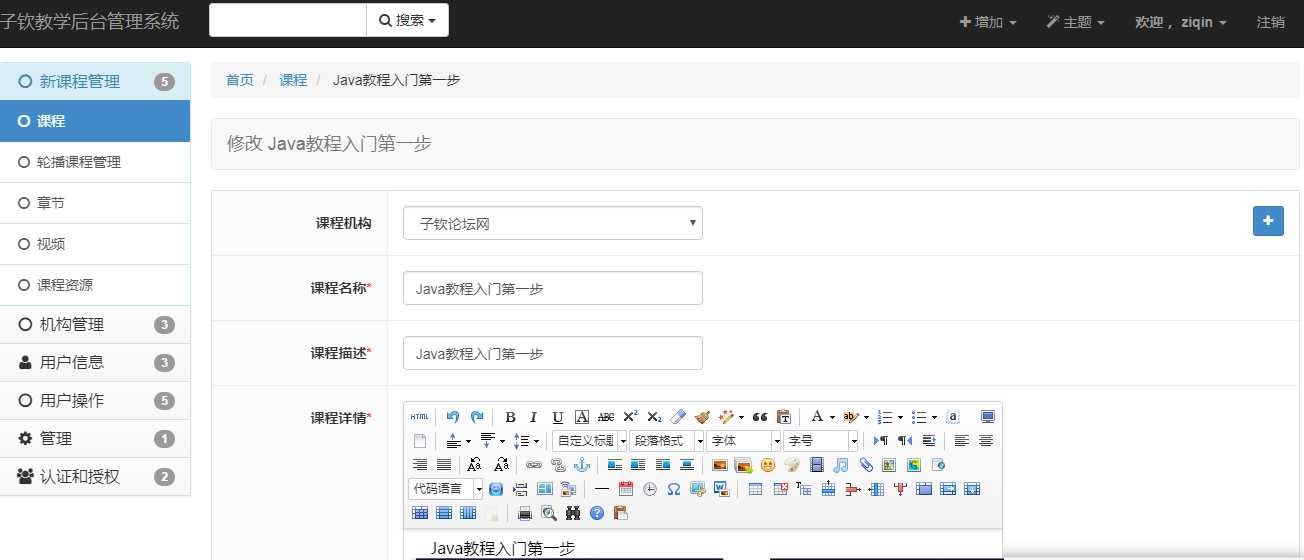Click the eraser clear-format icon
The width and height of the screenshot is (1304, 560).
tap(678, 417)
